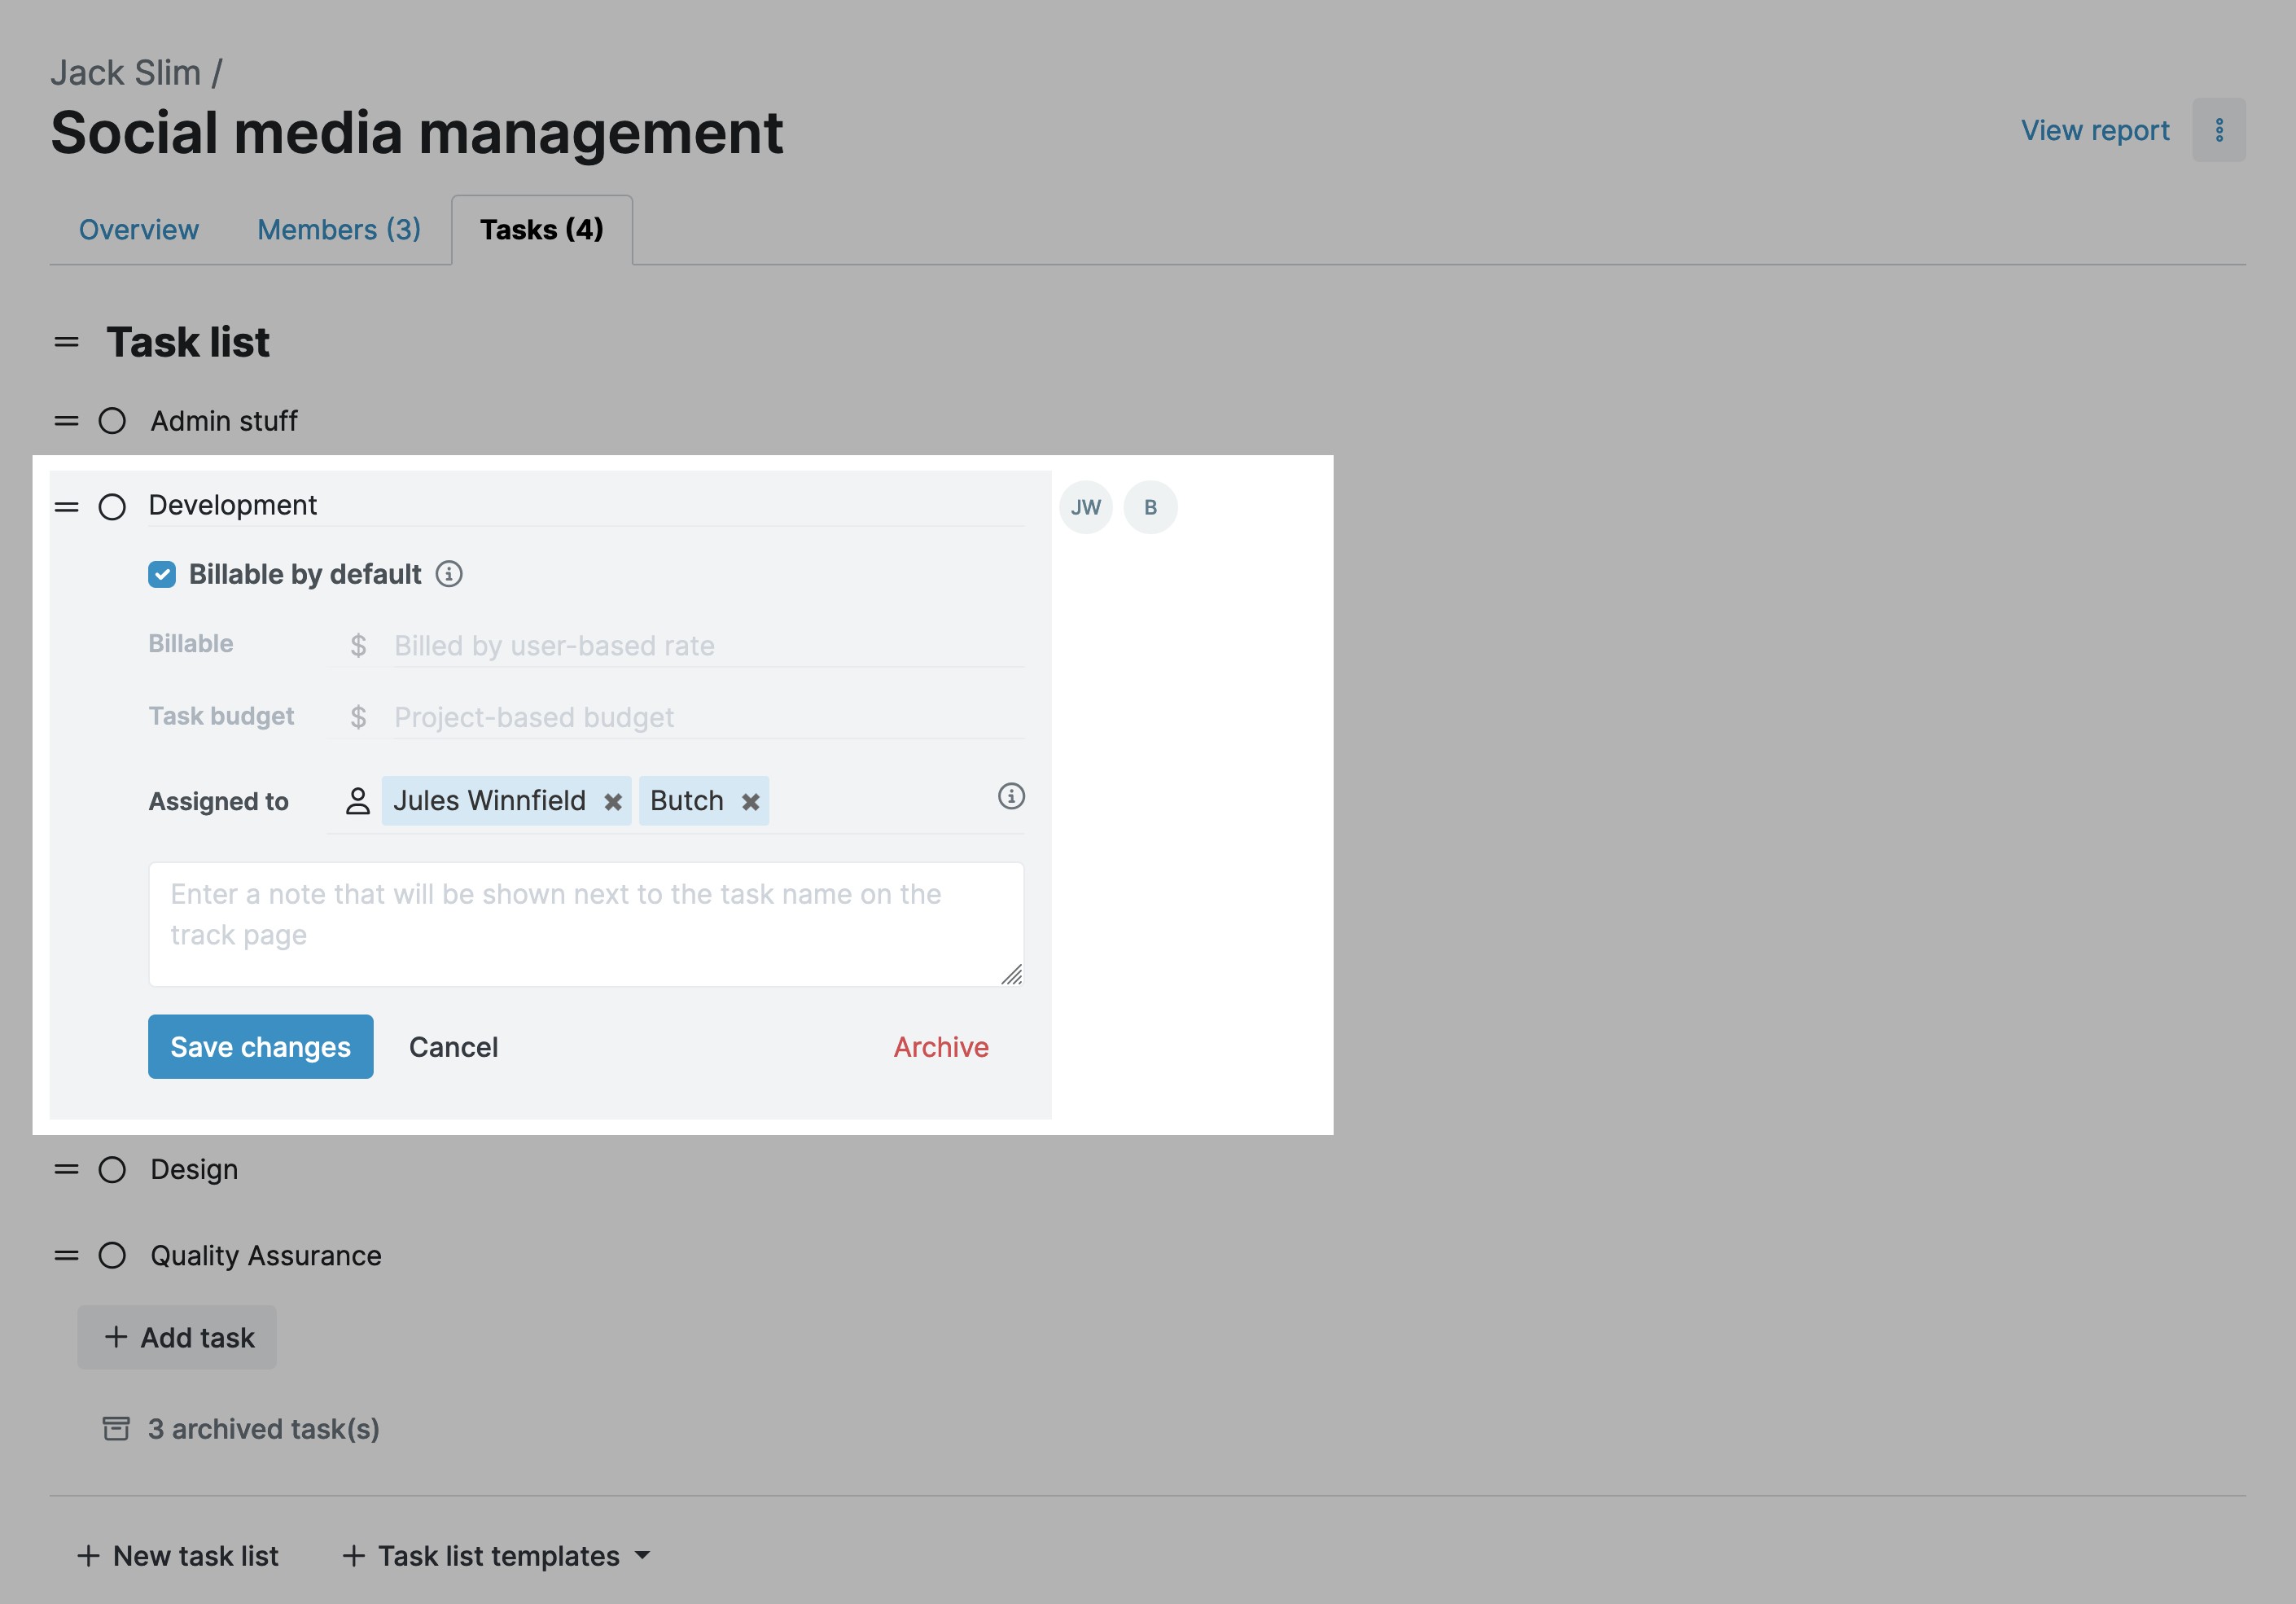The image size is (2296, 1604).
Task: Click drag handle for Quality Assurance task
Action: point(66,1255)
